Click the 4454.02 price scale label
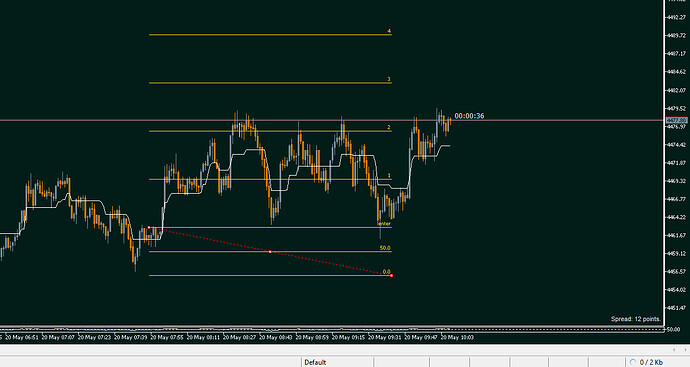The width and height of the screenshot is (690, 367). (x=677, y=290)
